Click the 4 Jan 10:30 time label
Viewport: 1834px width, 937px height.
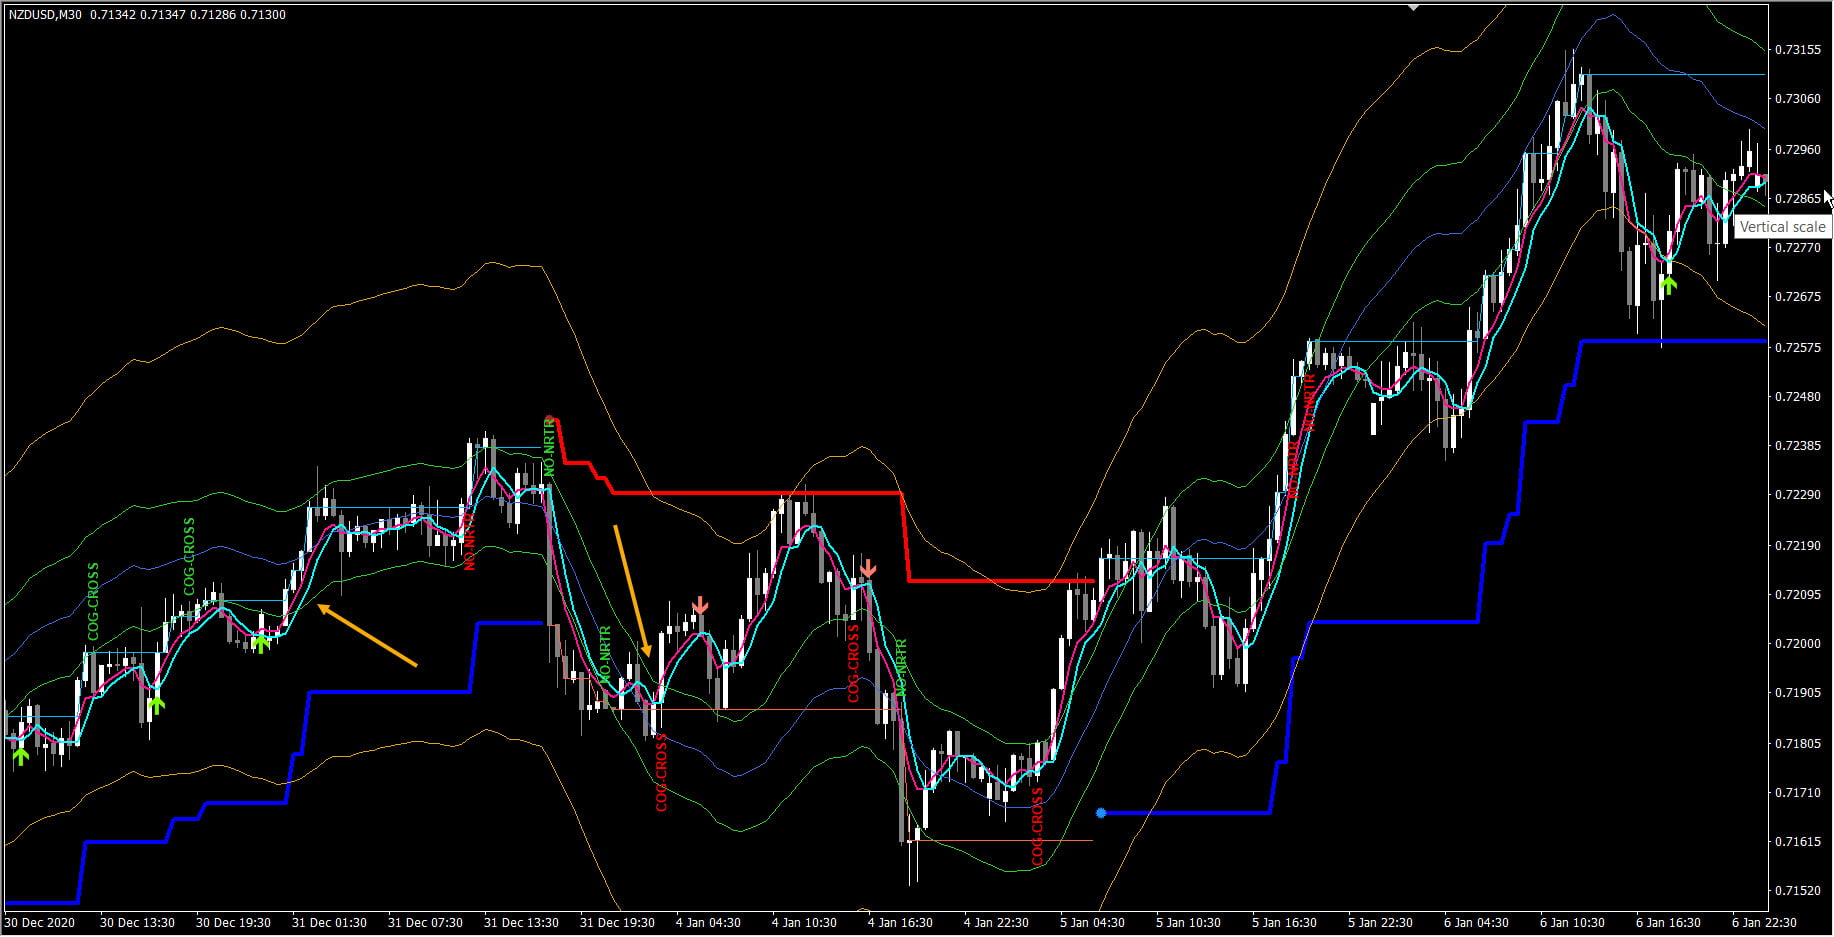804,923
